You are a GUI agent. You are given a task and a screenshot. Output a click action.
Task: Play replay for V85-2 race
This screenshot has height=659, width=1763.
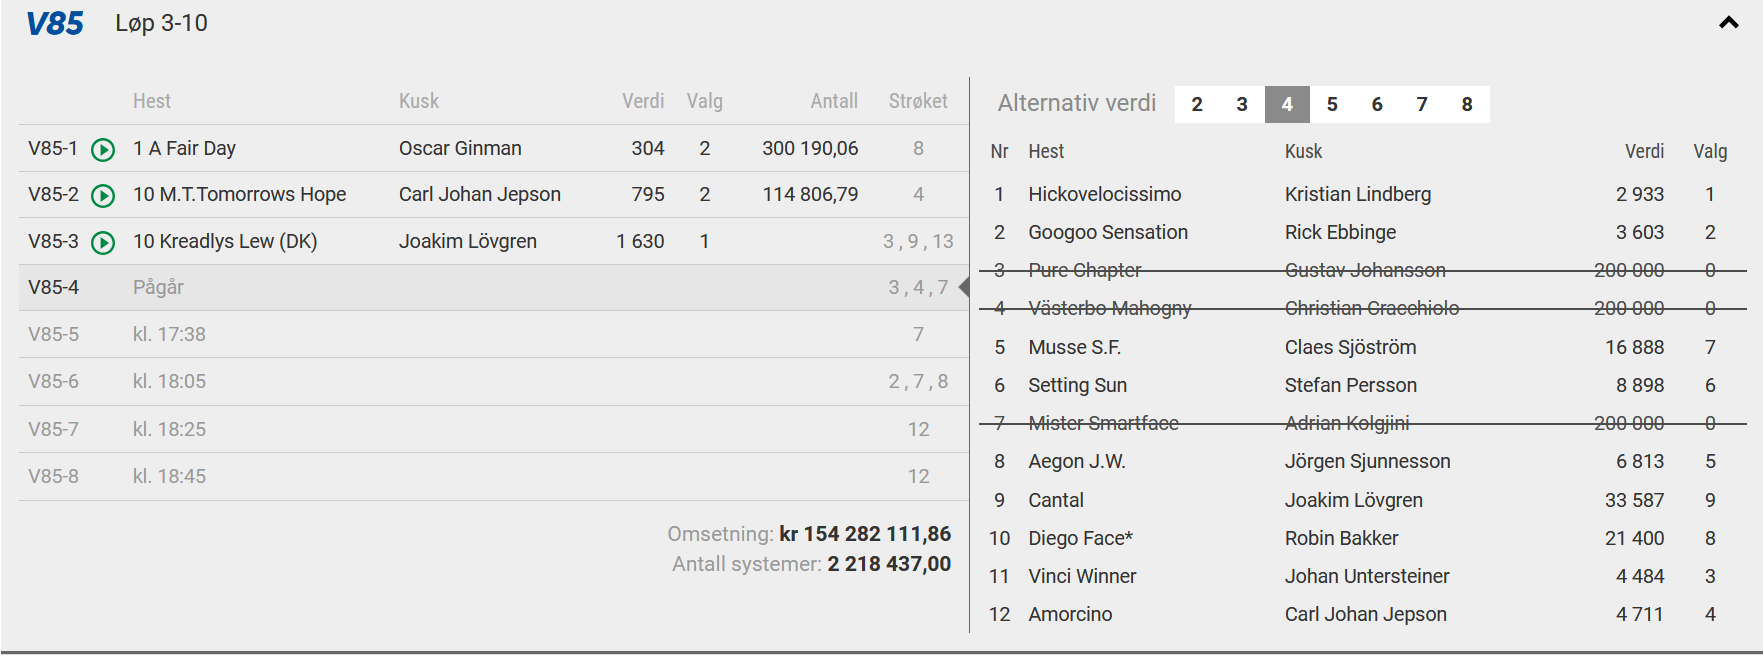point(103,195)
